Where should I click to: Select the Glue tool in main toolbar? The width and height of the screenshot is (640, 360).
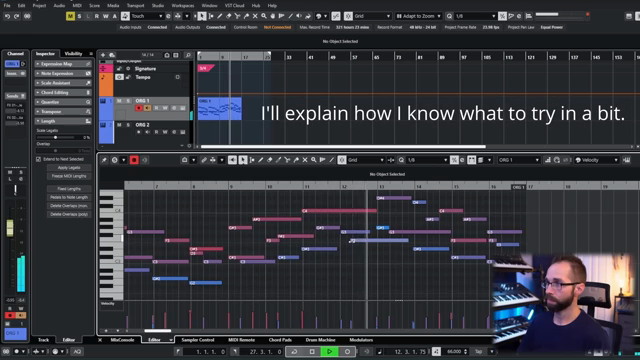click(246, 16)
